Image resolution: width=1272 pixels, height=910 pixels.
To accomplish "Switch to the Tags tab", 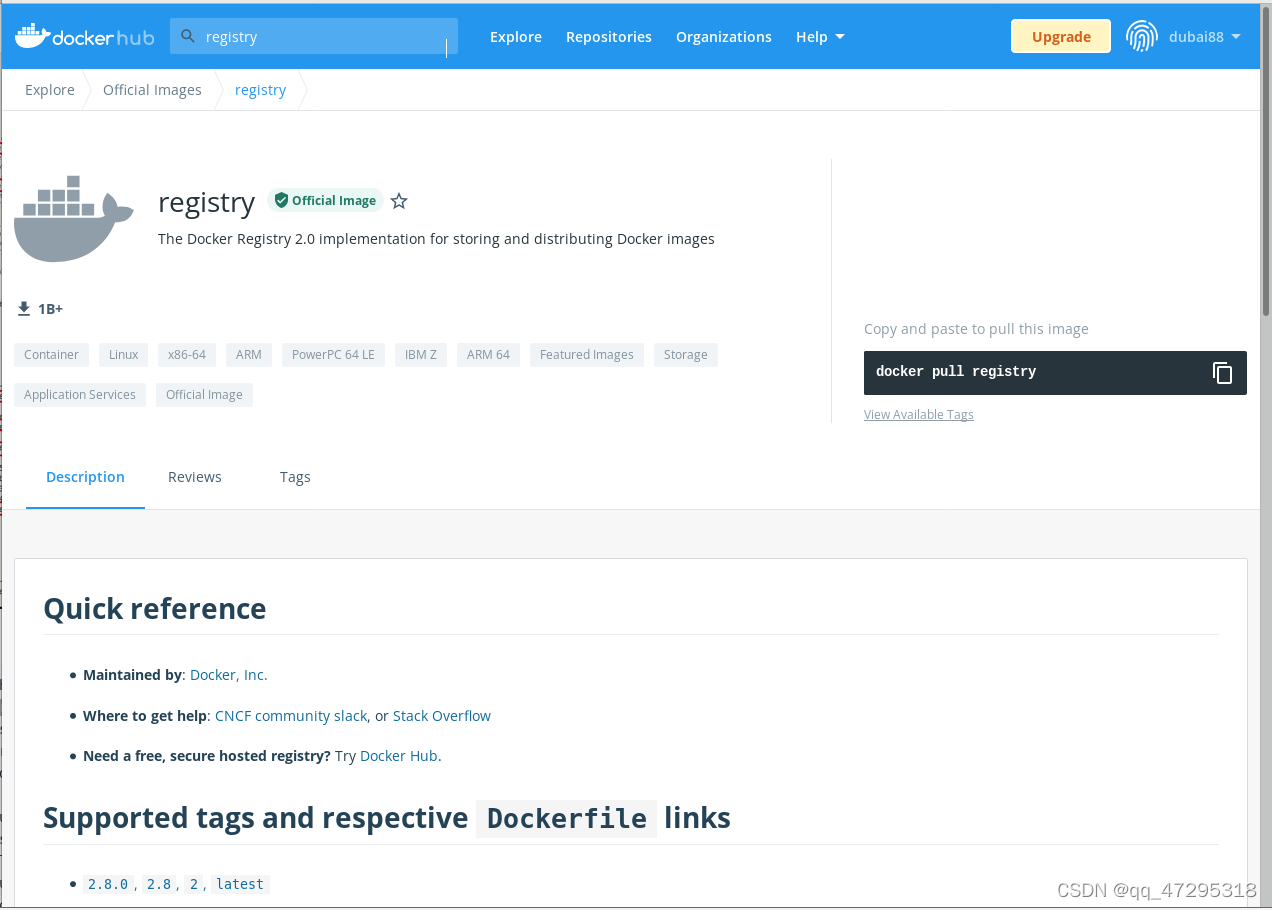I will tap(295, 477).
